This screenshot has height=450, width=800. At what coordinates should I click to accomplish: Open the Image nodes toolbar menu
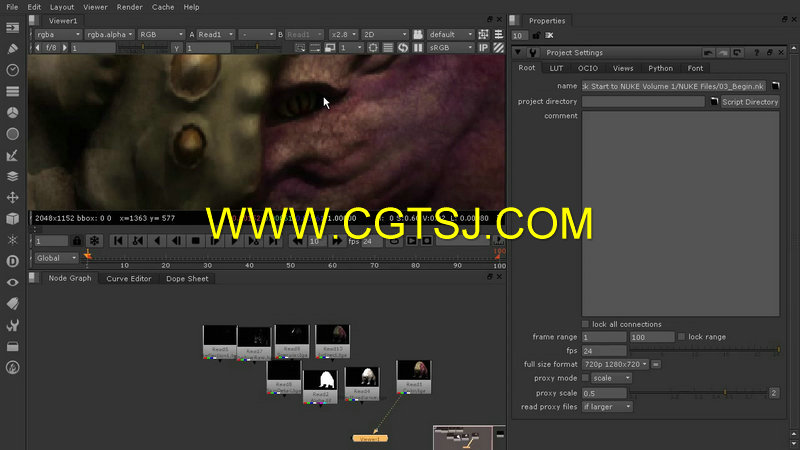coord(12,27)
